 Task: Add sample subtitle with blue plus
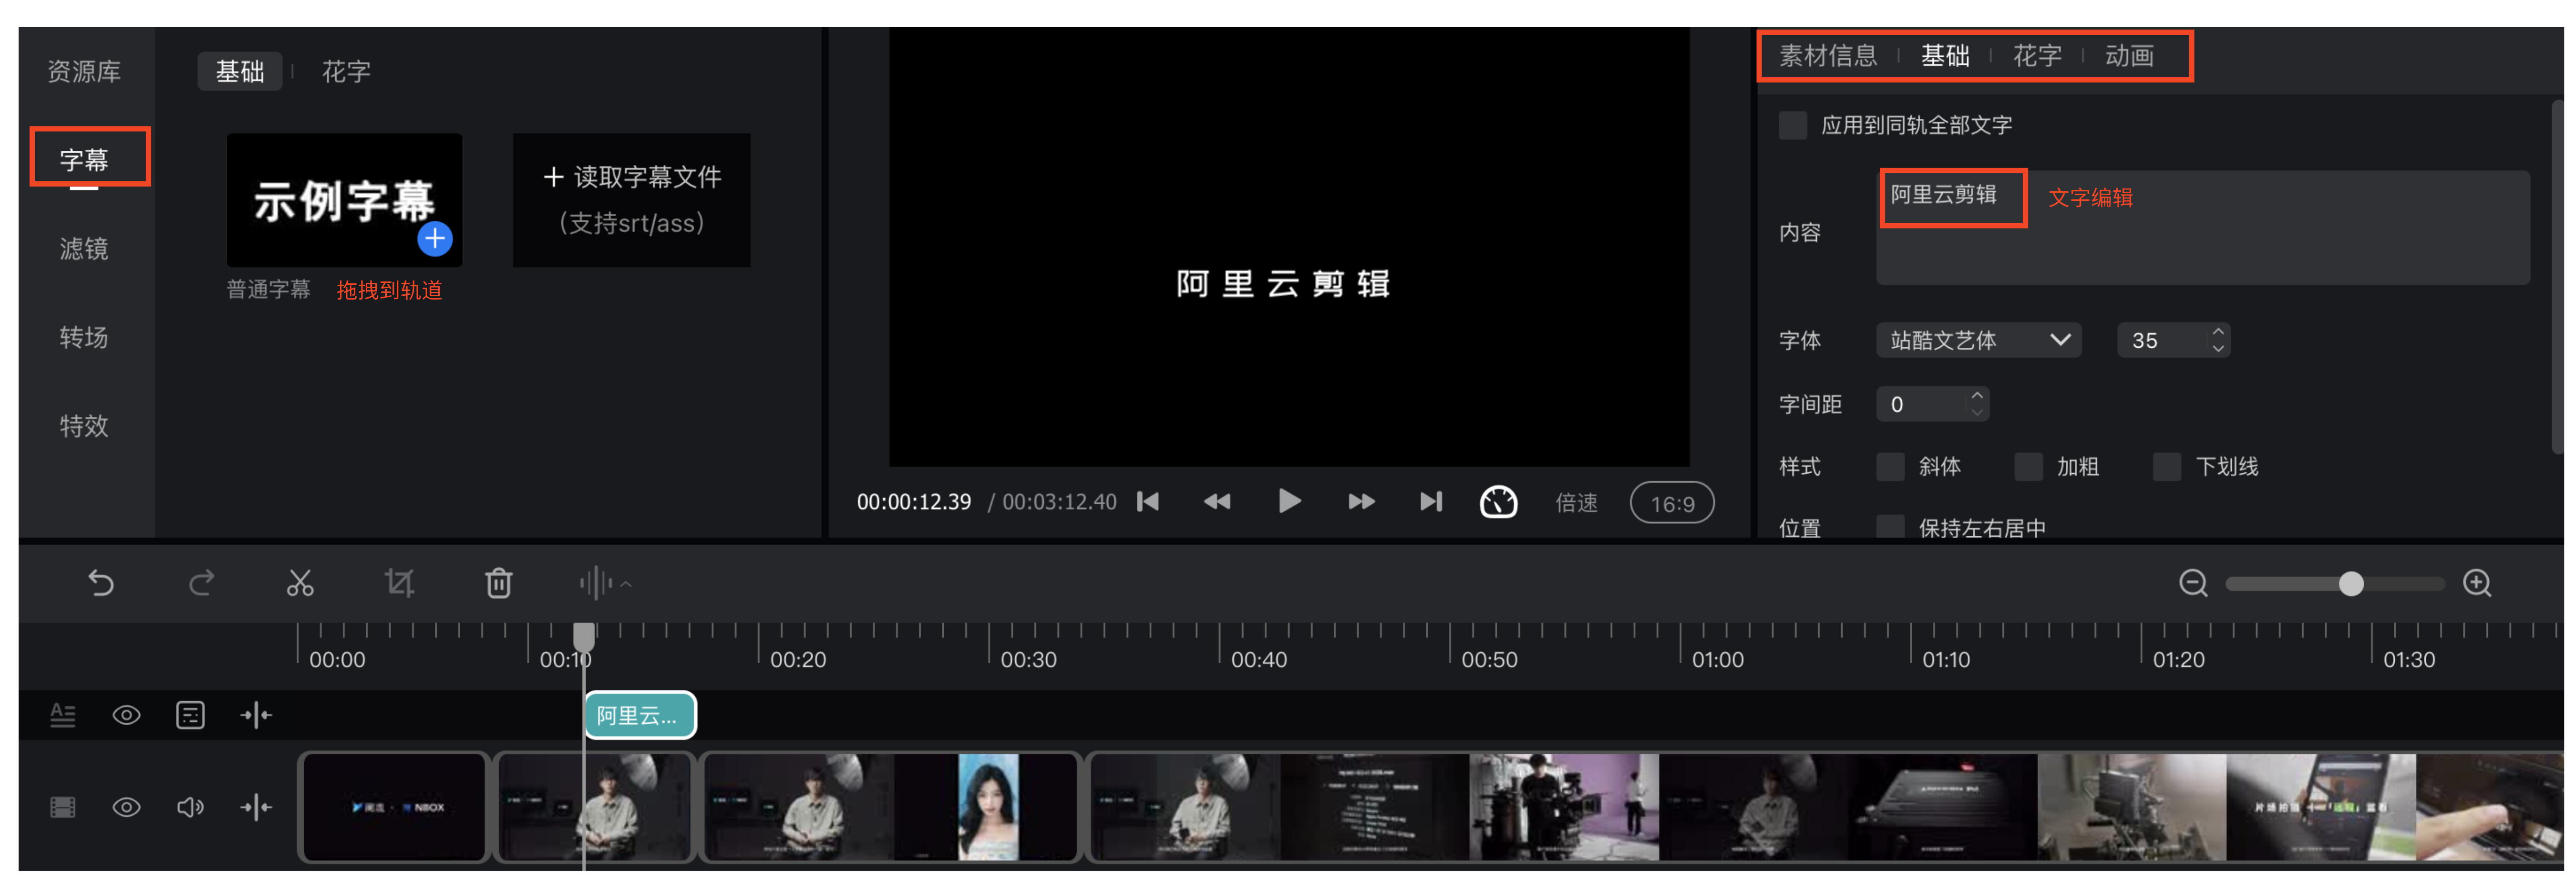coord(435,239)
